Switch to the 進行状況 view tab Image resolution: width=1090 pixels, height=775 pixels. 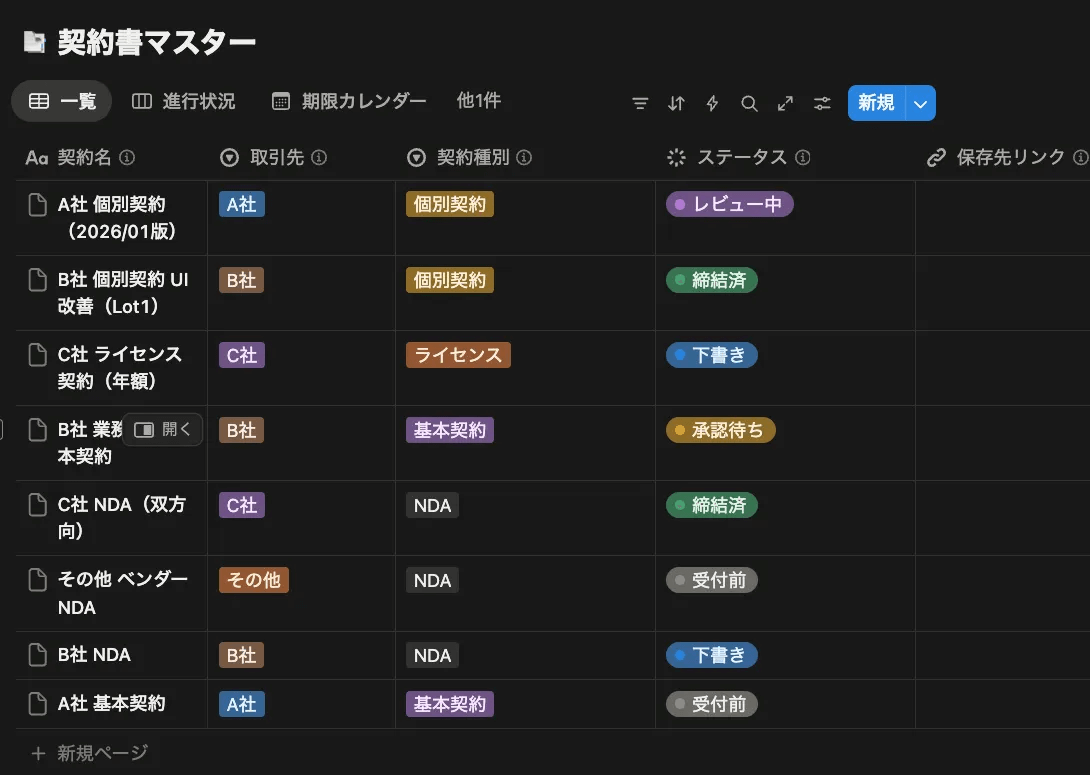click(x=184, y=101)
